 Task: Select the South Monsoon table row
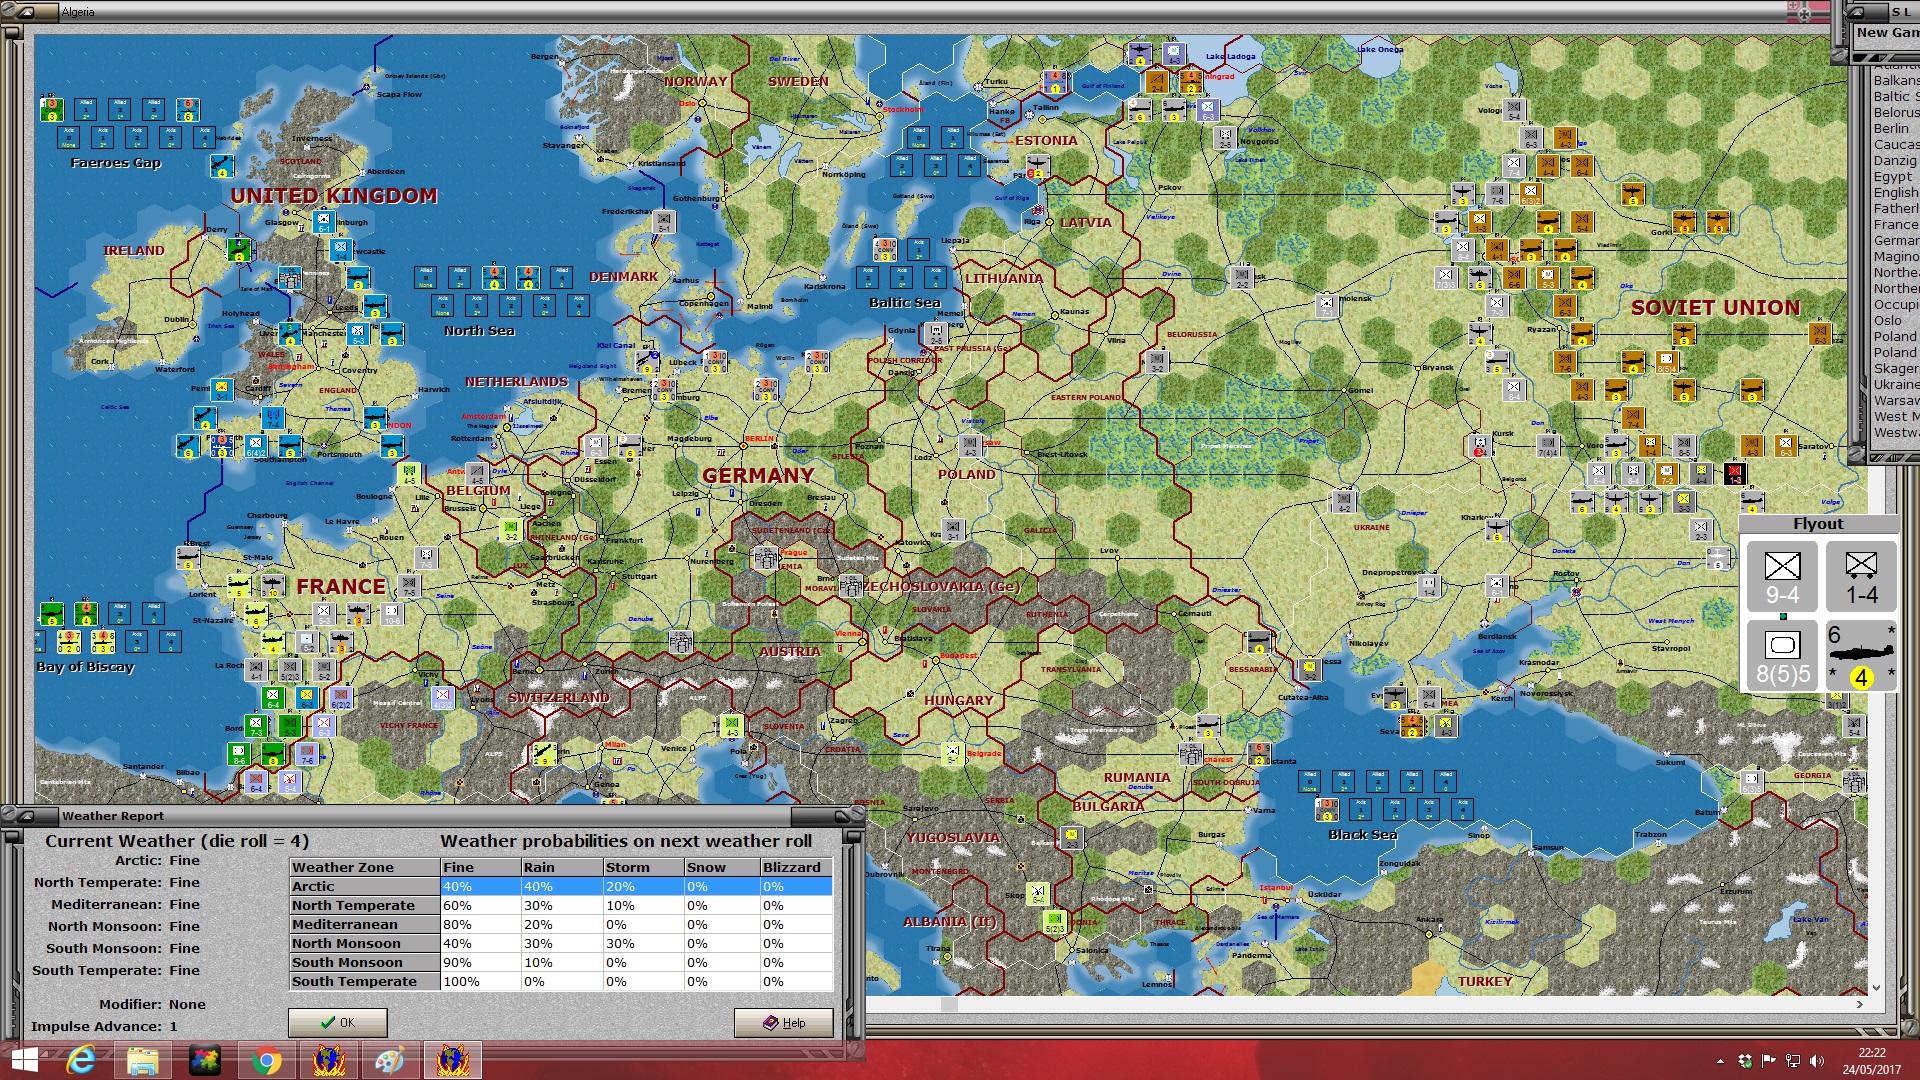pyautogui.click(x=561, y=962)
